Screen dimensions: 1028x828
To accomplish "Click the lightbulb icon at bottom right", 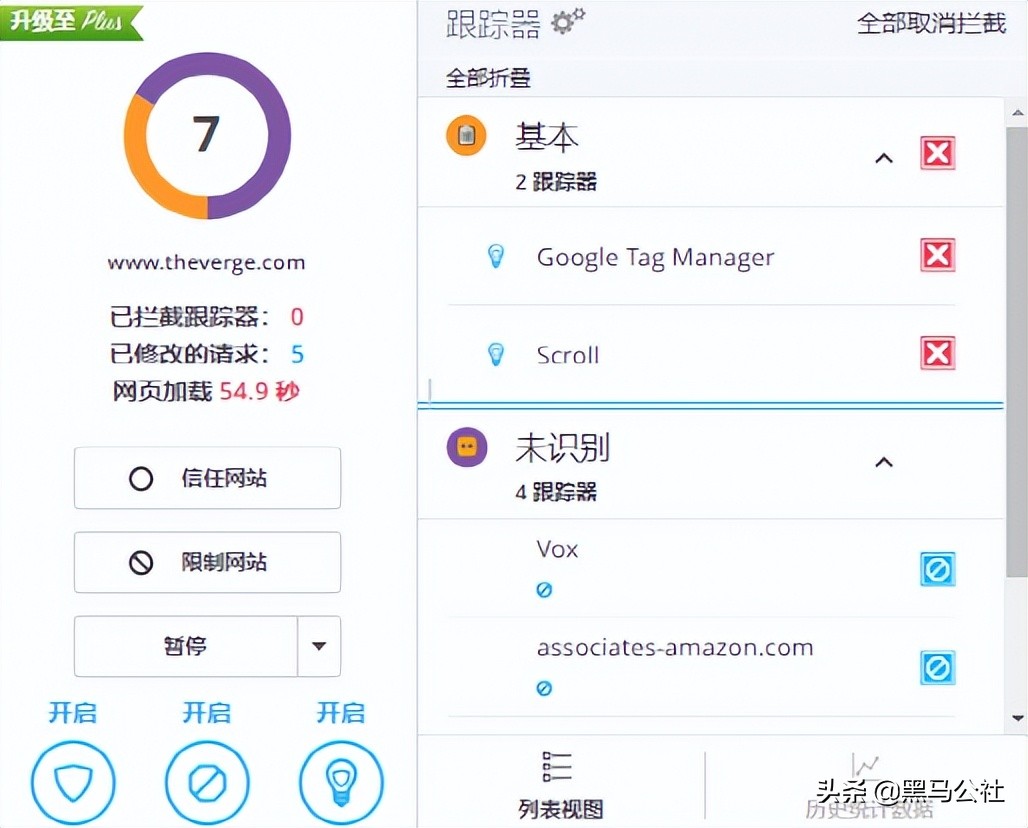I will (x=341, y=784).
